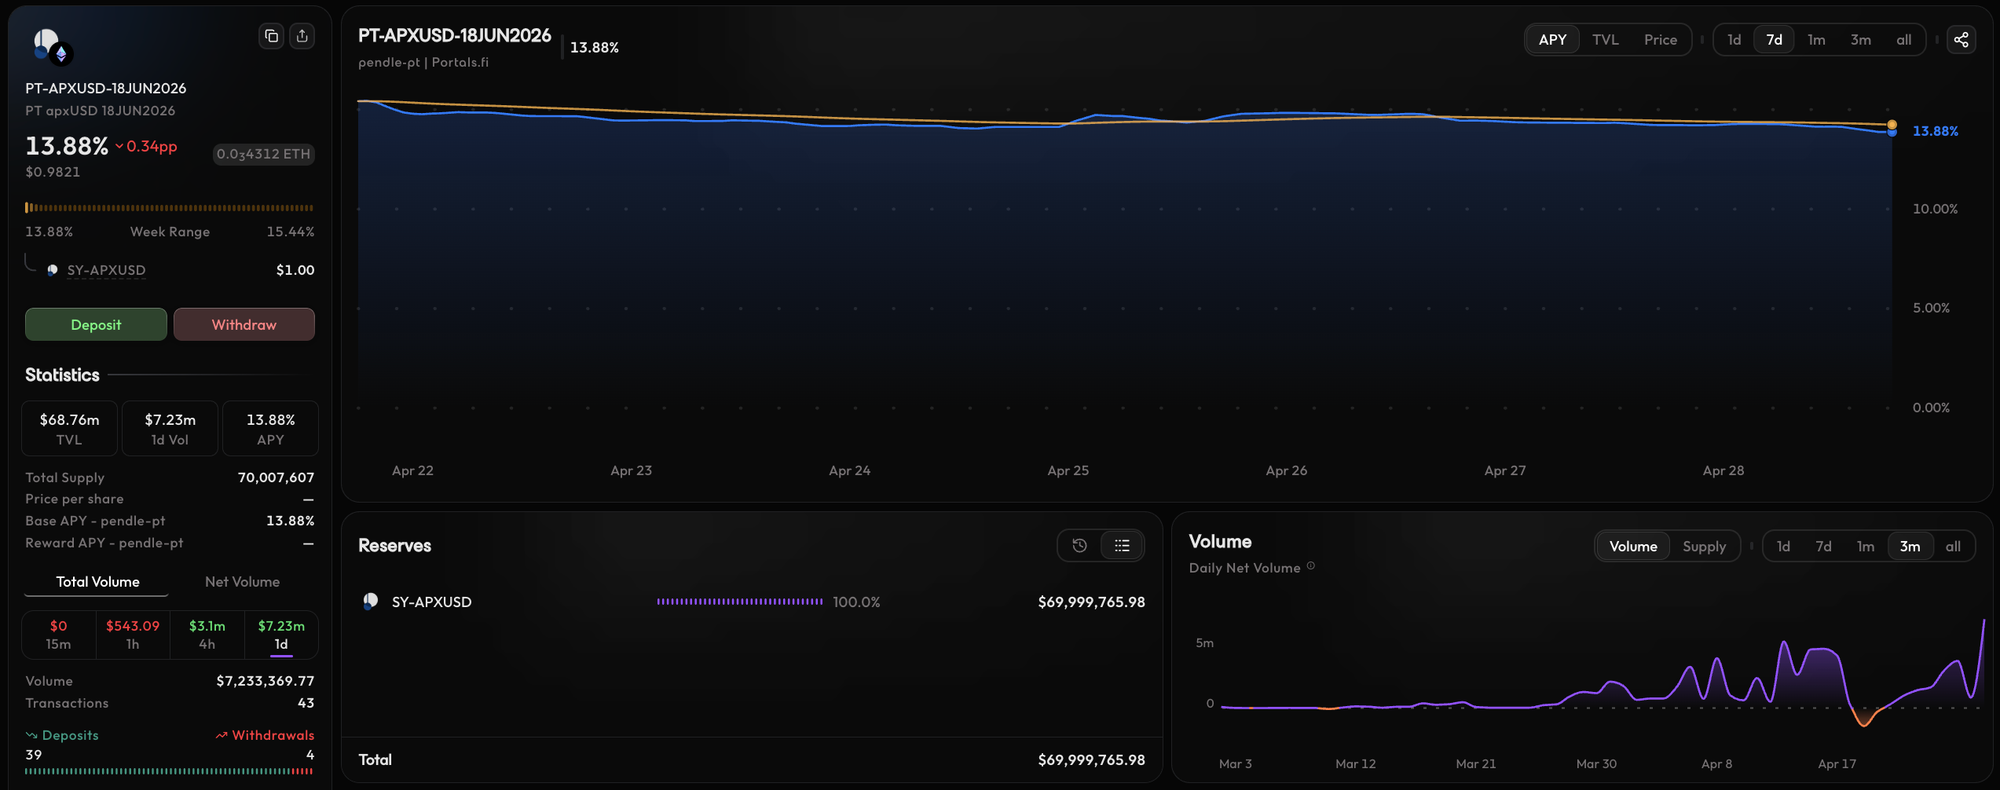Click the Withdraw button
2000x790 pixels.
click(x=244, y=324)
